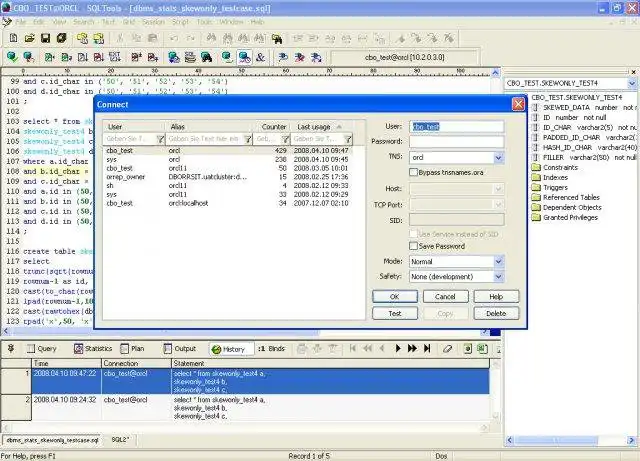Image resolution: width=640 pixels, height=461 pixels.
Task: Click the Save All toolbar icon
Action: (x=62, y=38)
